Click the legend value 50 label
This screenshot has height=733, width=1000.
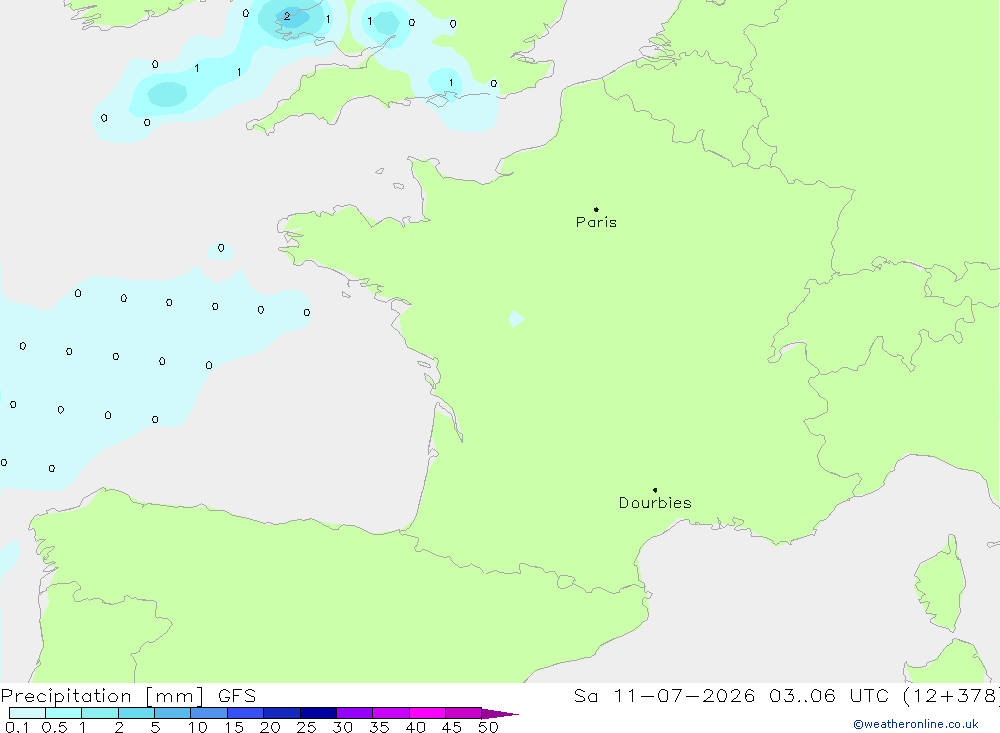point(488,727)
